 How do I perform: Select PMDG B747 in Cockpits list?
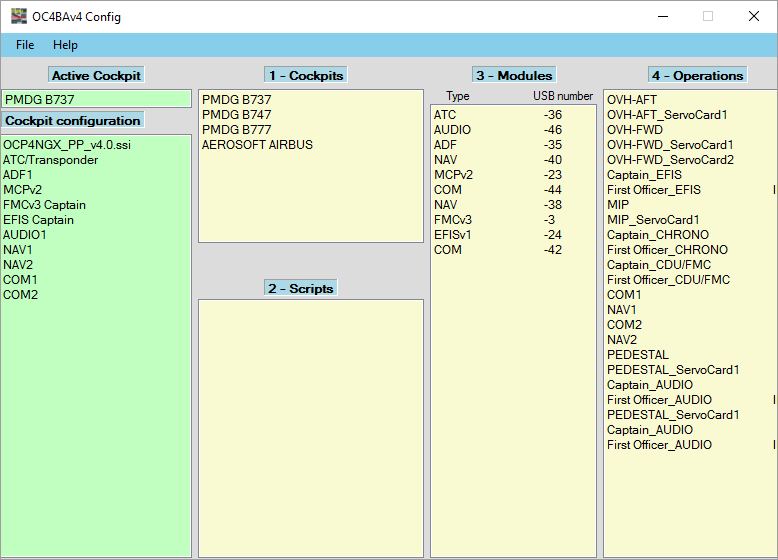pyautogui.click(x=235, y=115)
